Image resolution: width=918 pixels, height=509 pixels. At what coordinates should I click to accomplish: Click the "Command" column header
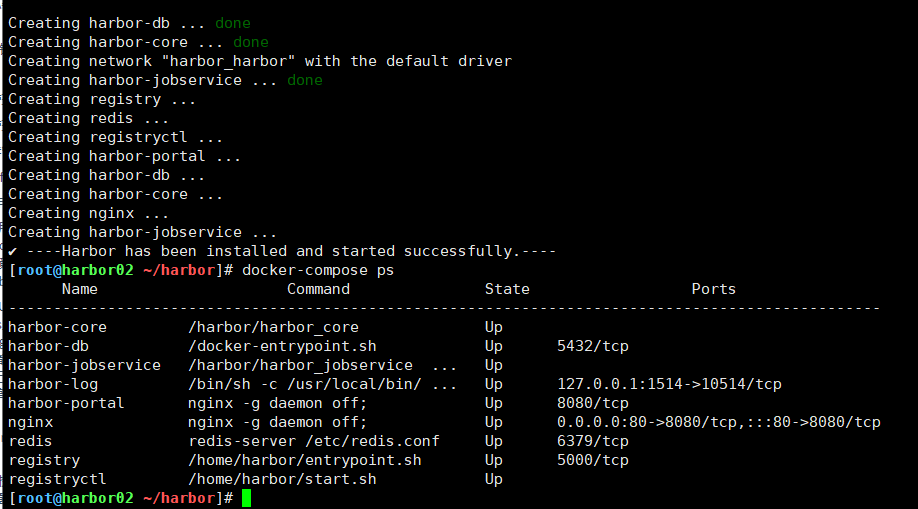[x=318, y=289]
